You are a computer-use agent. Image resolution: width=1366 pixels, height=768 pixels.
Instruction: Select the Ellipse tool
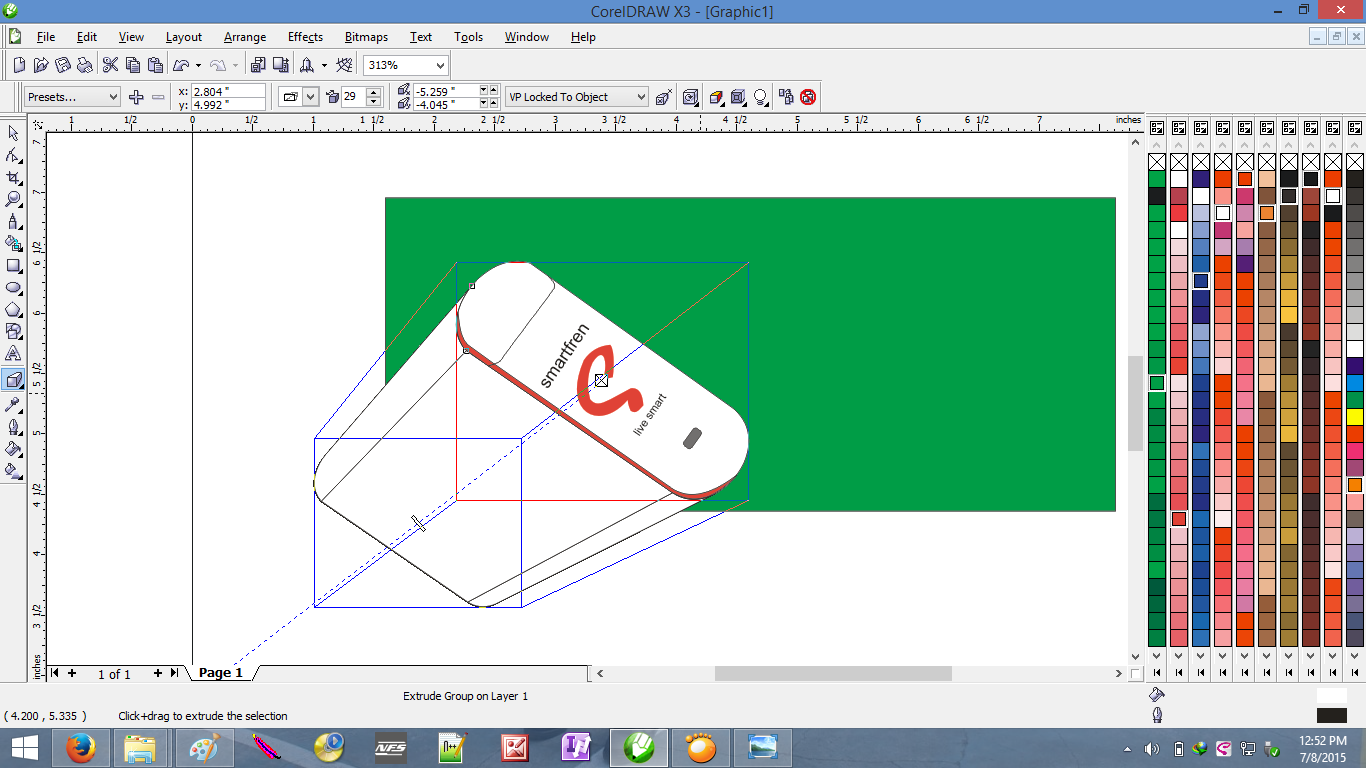coord(13,288)
